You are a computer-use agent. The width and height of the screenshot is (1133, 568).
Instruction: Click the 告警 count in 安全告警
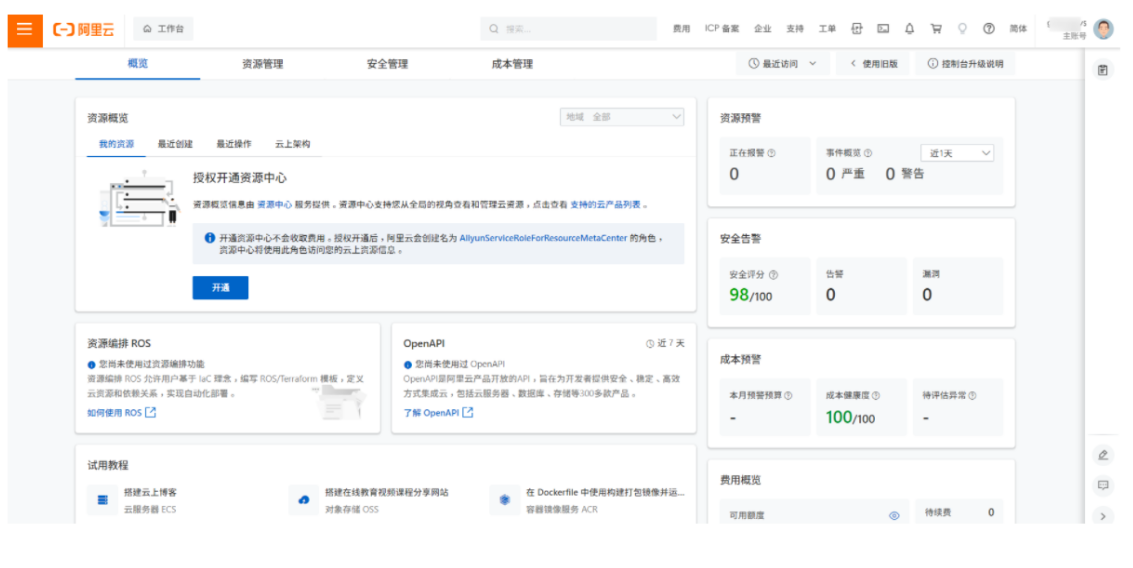pos(830,295)
